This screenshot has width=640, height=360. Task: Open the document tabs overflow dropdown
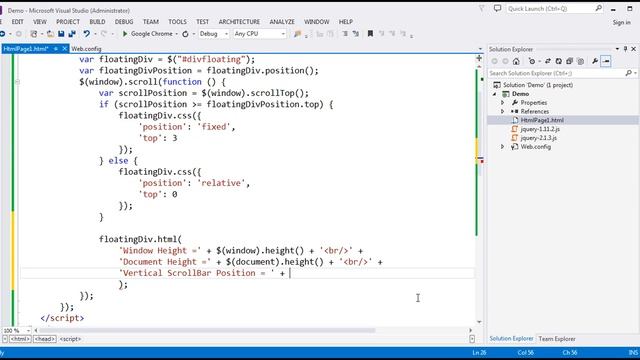(480, 49)
